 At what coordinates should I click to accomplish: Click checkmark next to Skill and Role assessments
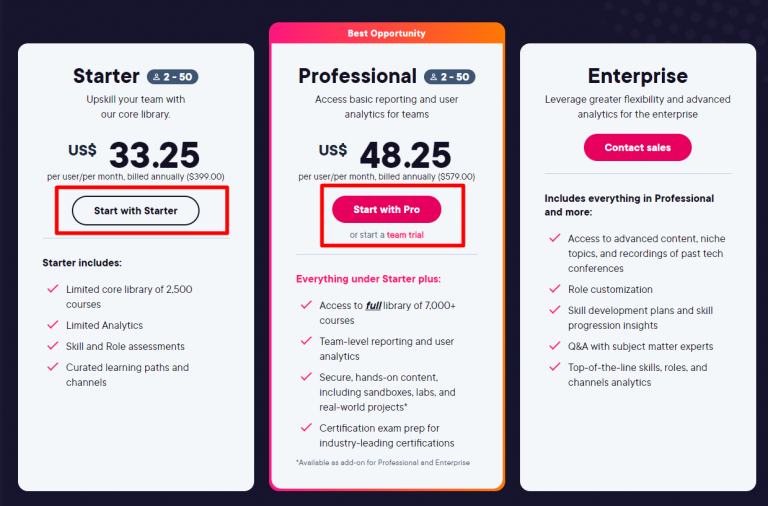point(53,346)
